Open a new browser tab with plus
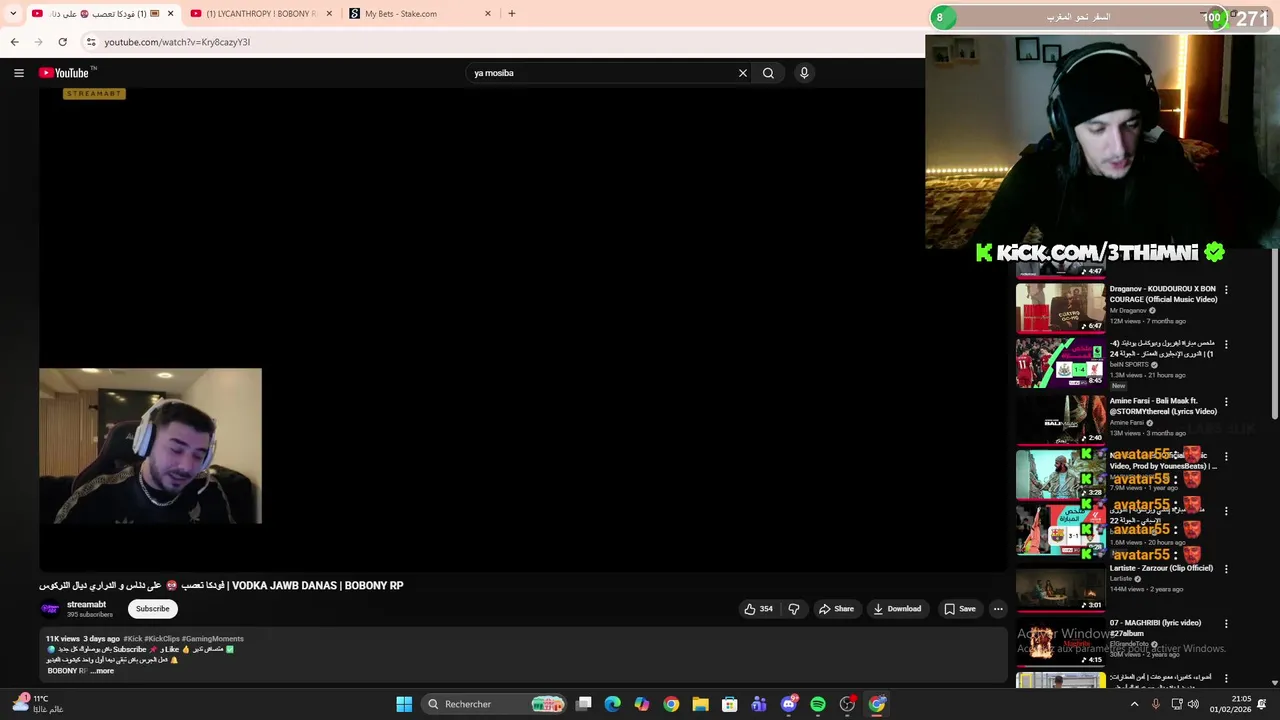Screen dimensions: 1280x720 pyautogui.click(x=511, y=14)
